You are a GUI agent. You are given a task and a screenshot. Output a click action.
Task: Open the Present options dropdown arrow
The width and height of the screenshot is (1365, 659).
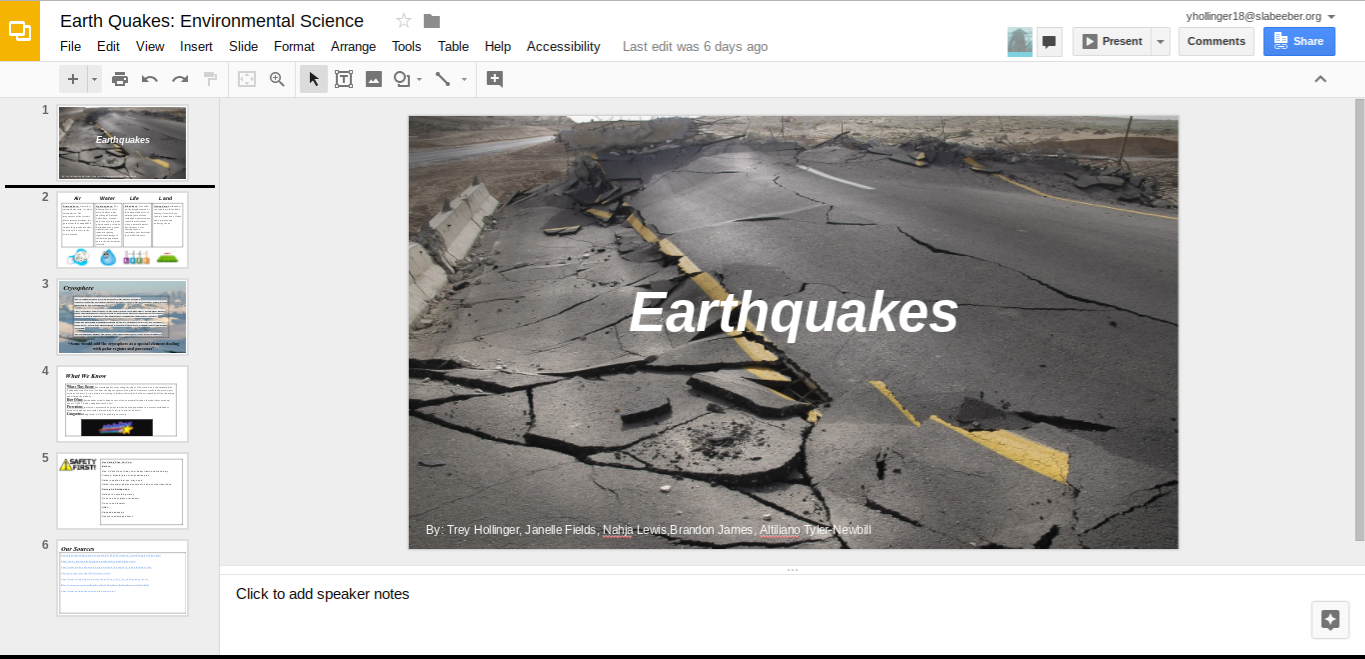[1160, 41]
